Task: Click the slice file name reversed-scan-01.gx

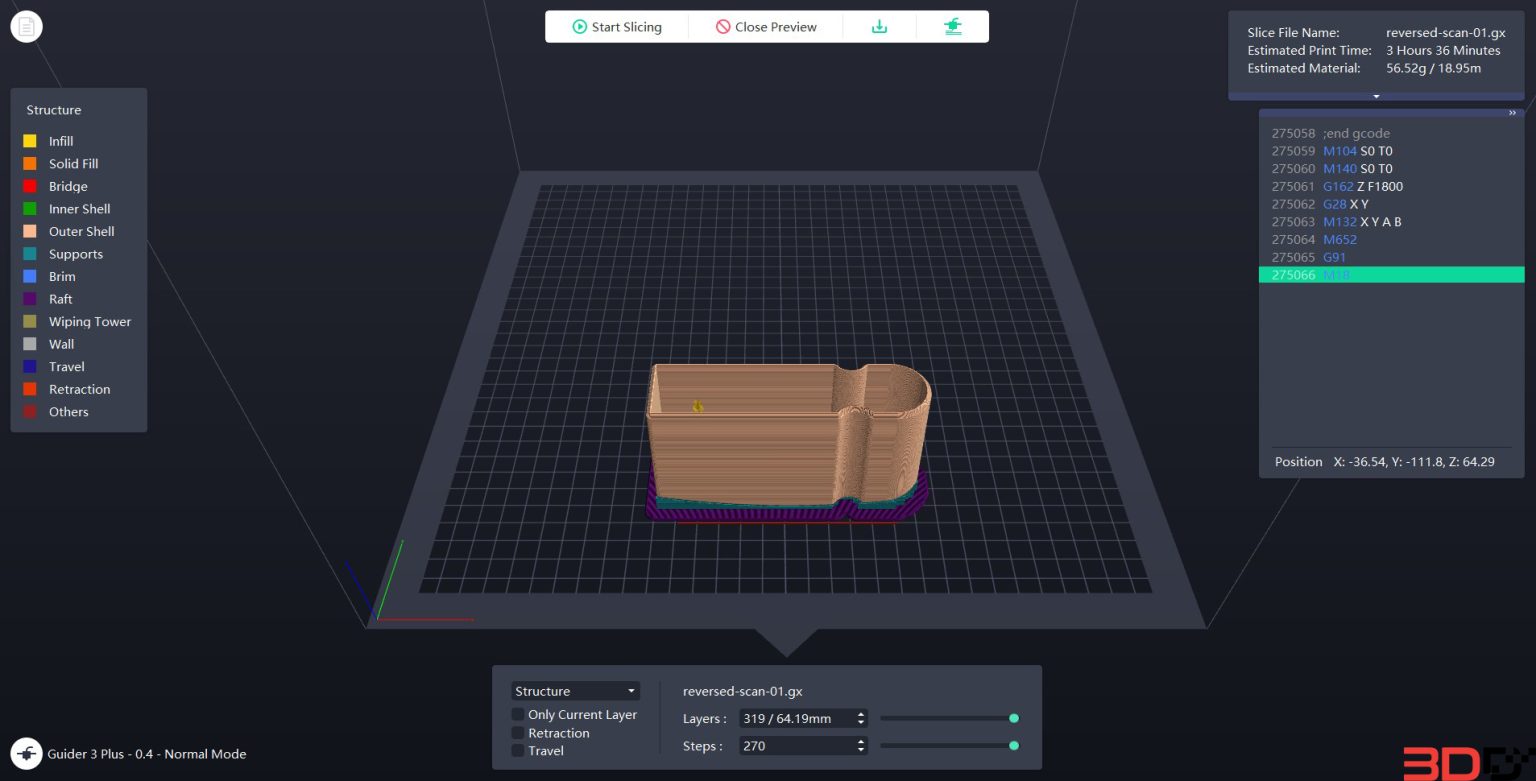Action: (x=1445, y=33)
